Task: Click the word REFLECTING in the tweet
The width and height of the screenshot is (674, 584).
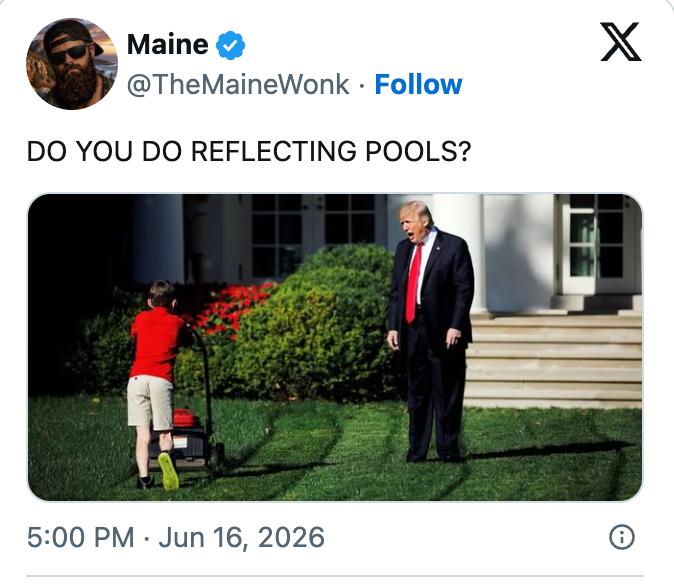Action: [273, 151]
